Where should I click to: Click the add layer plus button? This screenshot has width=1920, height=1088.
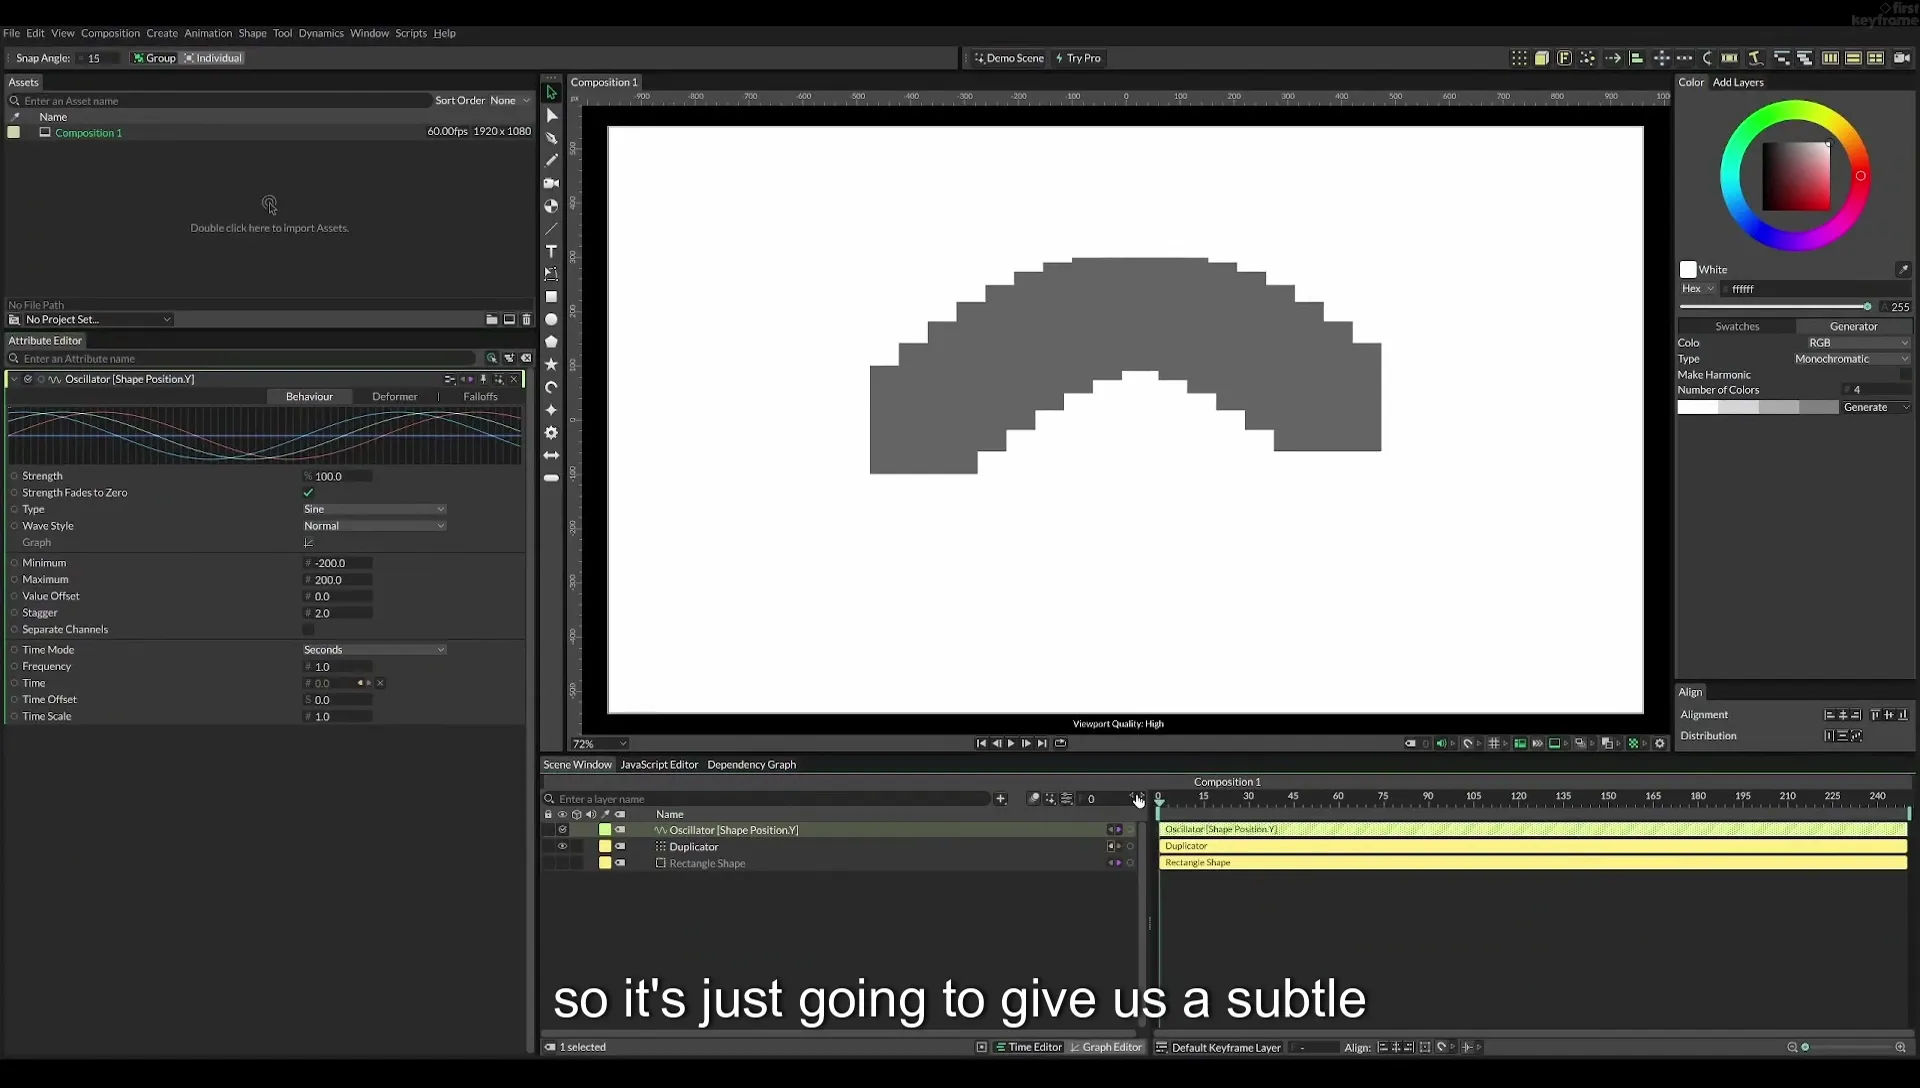coord(1000,799)
